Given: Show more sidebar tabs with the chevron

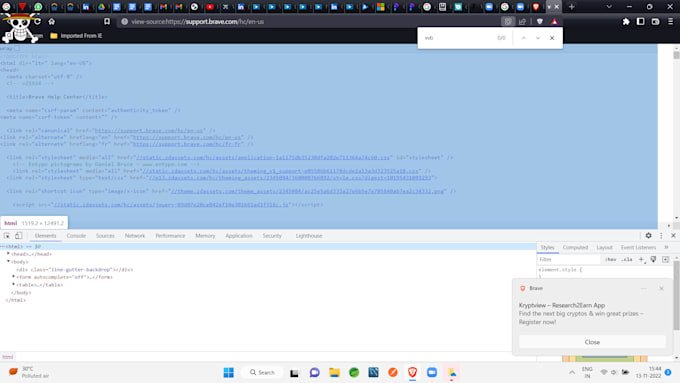Looking at the screenshot, I should click(667, 247).
